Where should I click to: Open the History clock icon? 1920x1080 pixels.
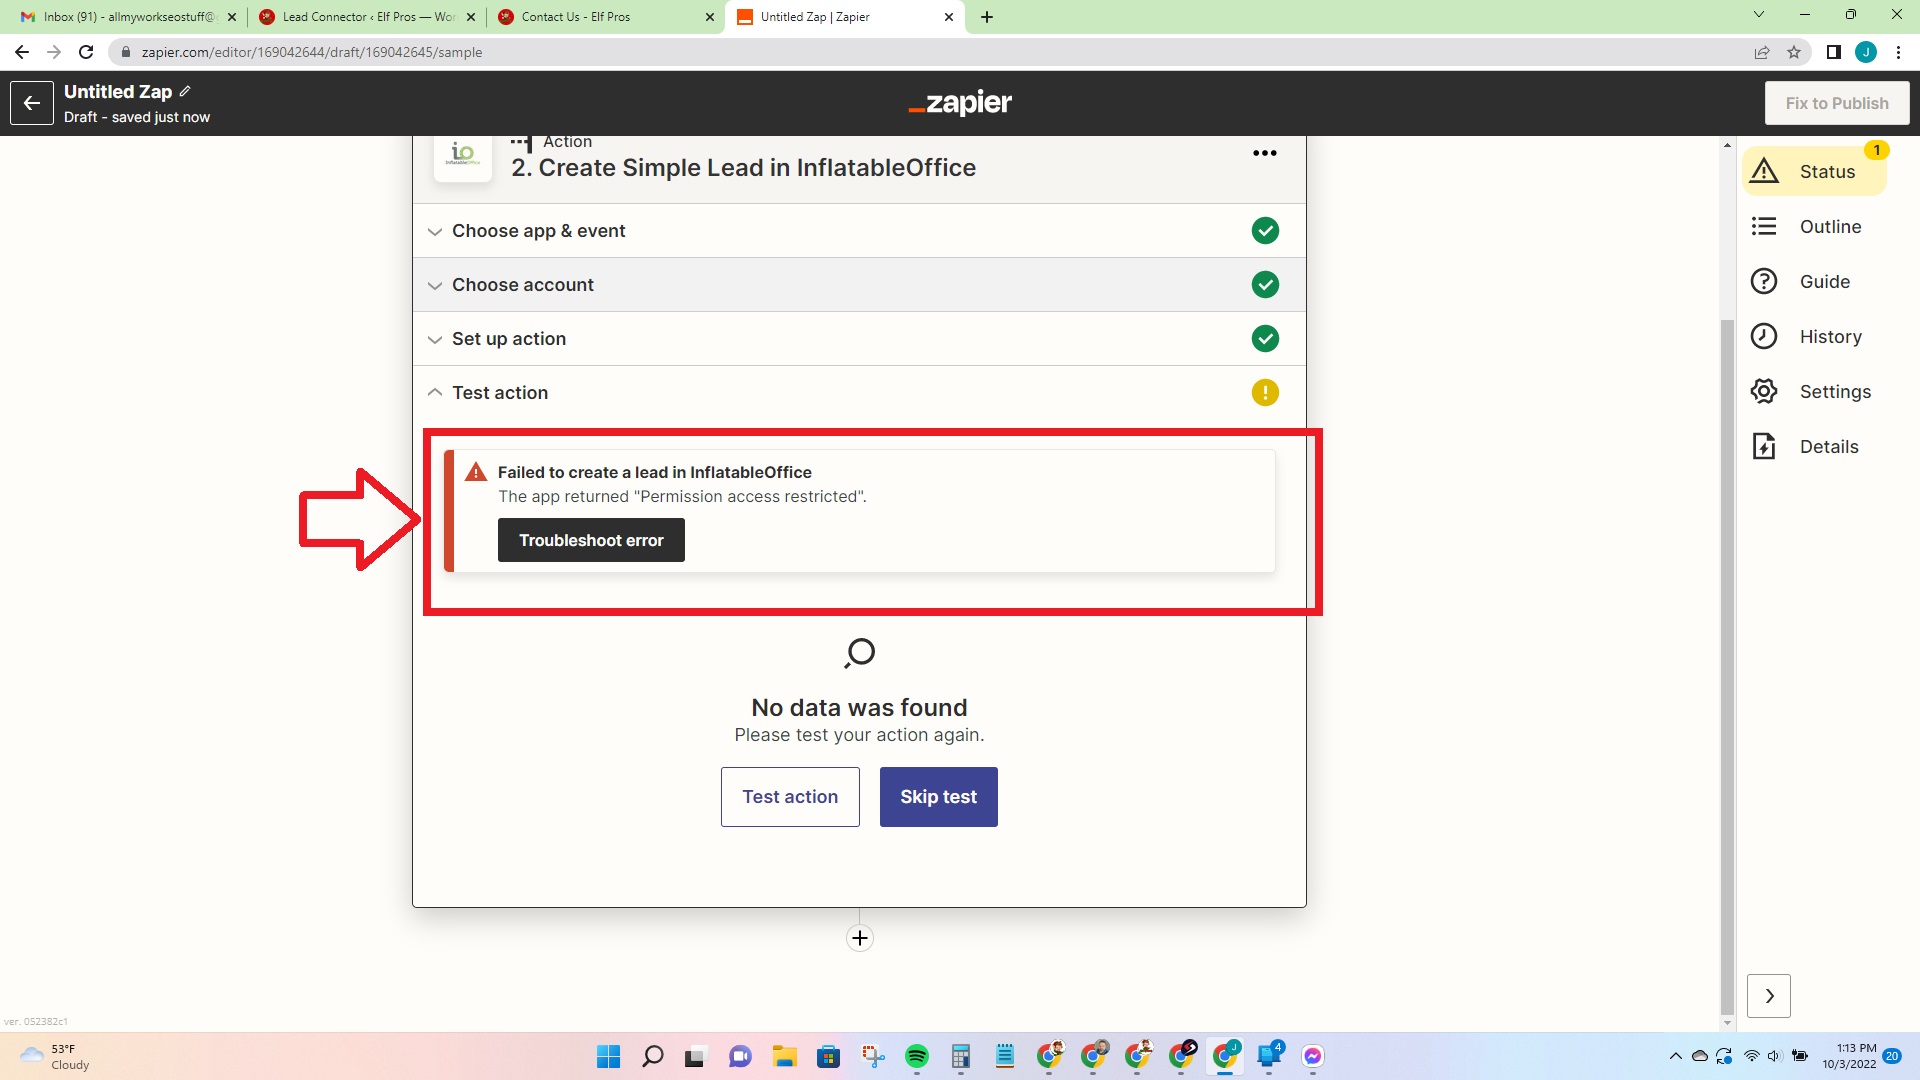1764,337
